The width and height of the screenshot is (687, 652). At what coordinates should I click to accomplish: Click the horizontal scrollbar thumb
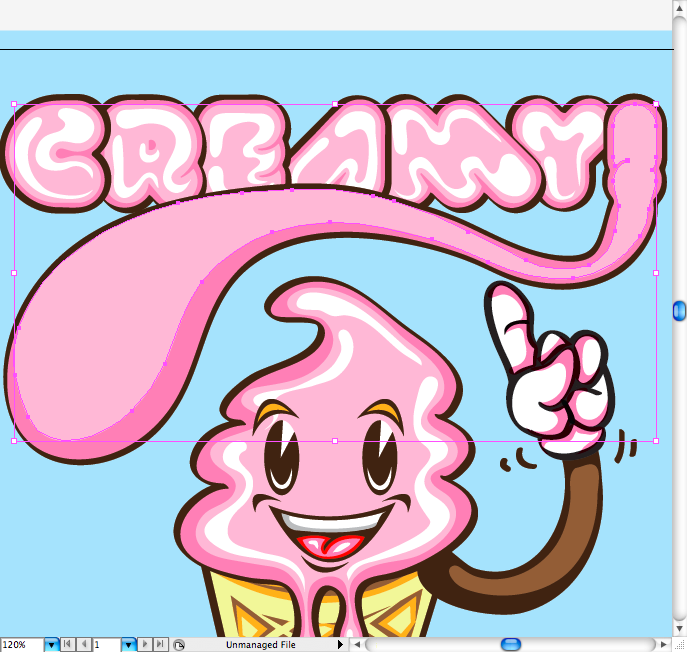pyautogui.click(x=511, y=645)
